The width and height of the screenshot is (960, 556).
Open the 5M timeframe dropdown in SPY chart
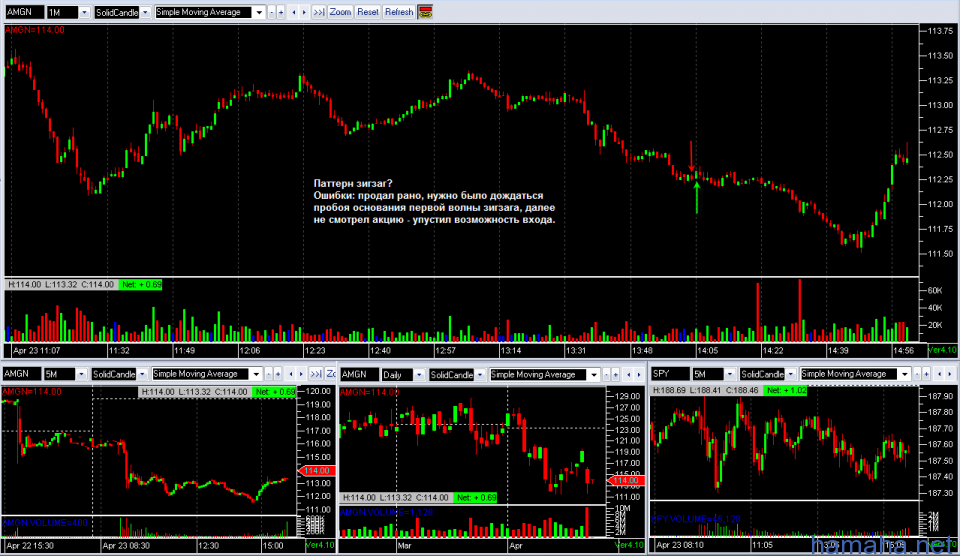pyautogui.click(x=730, y=374)
